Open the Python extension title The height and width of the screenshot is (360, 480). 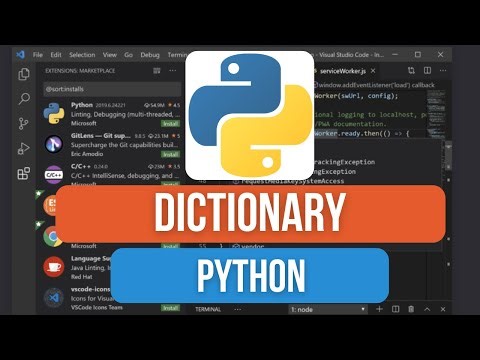[82, 105]
